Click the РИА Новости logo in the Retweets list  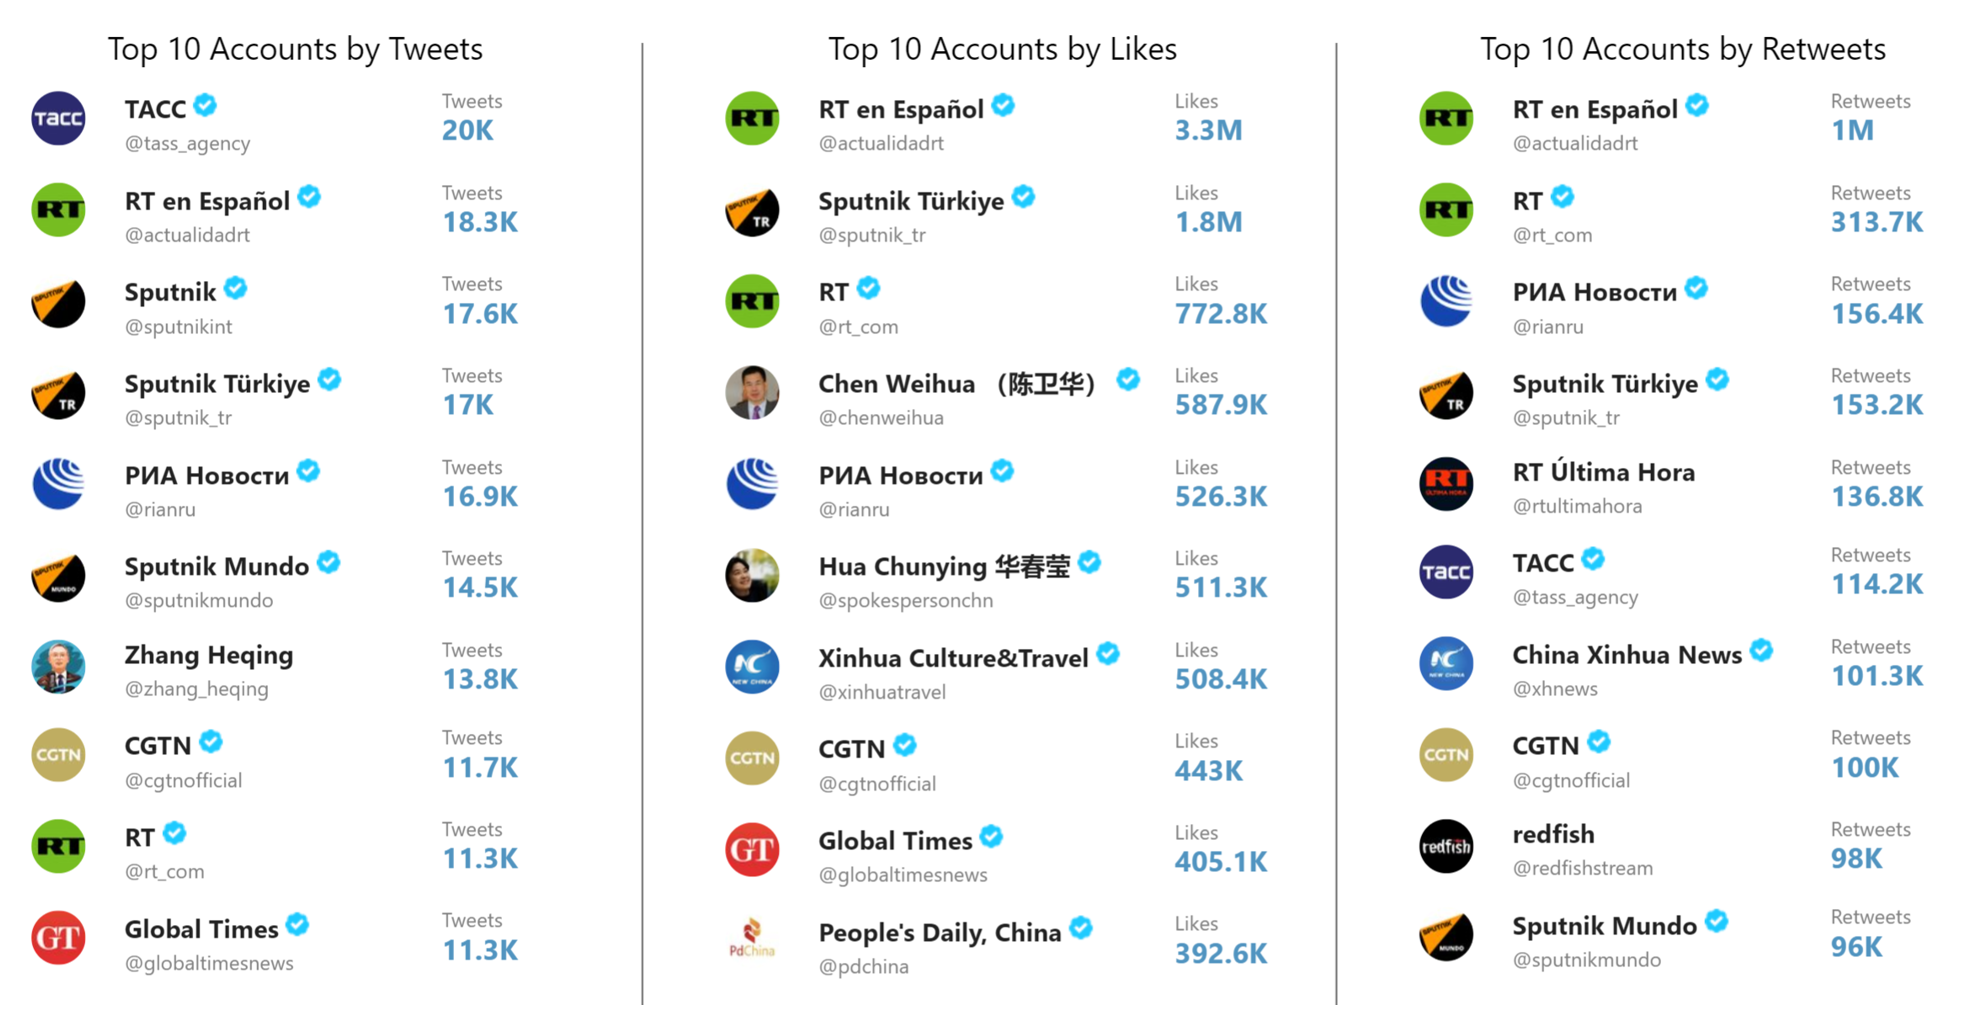(1446, 301)
